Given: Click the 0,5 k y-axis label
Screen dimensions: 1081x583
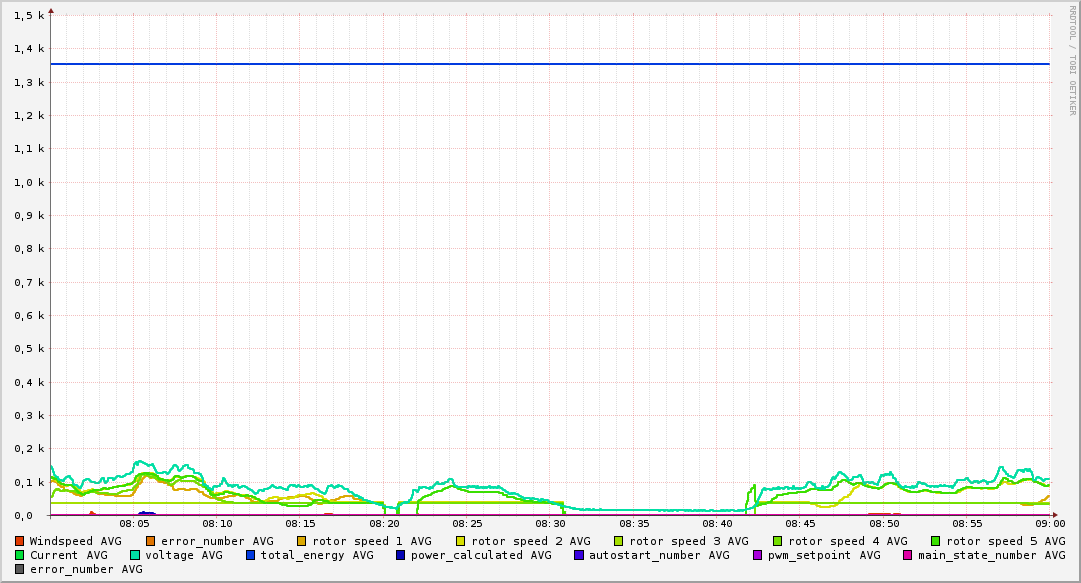Looking at the screenshot, I should tap(29, 349).
